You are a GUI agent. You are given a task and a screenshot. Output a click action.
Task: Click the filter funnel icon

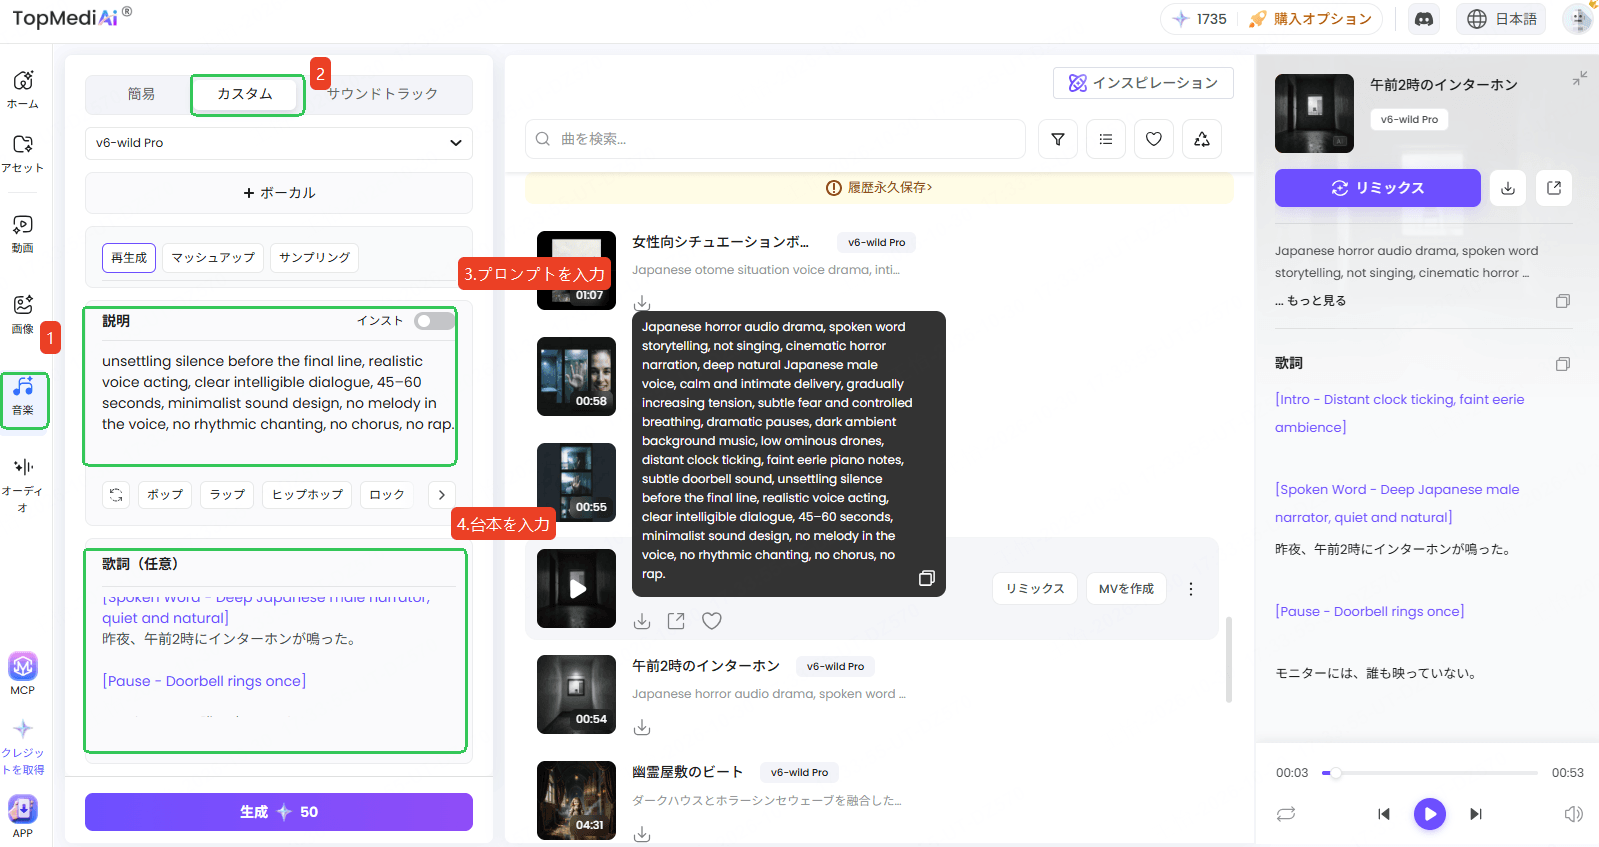click(x=1058, y=139)
